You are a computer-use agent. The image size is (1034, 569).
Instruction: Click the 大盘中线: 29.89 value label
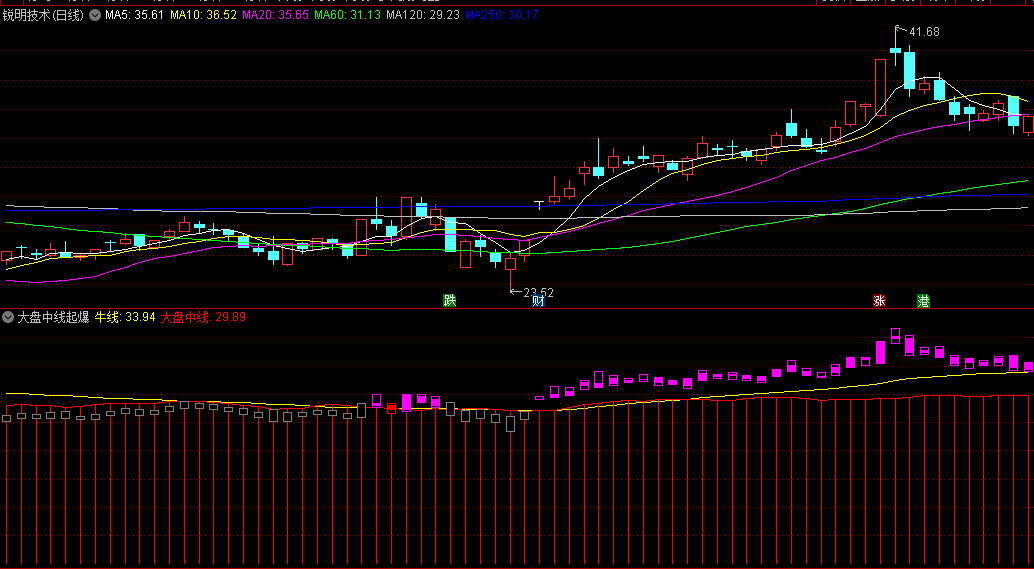click(203, 317)
